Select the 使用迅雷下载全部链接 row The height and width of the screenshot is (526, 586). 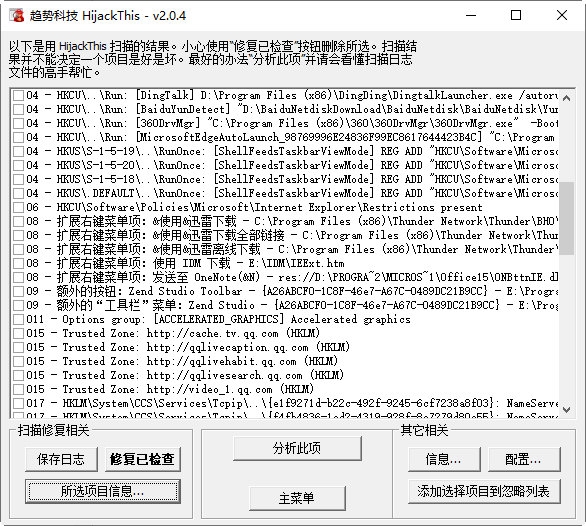286,236
